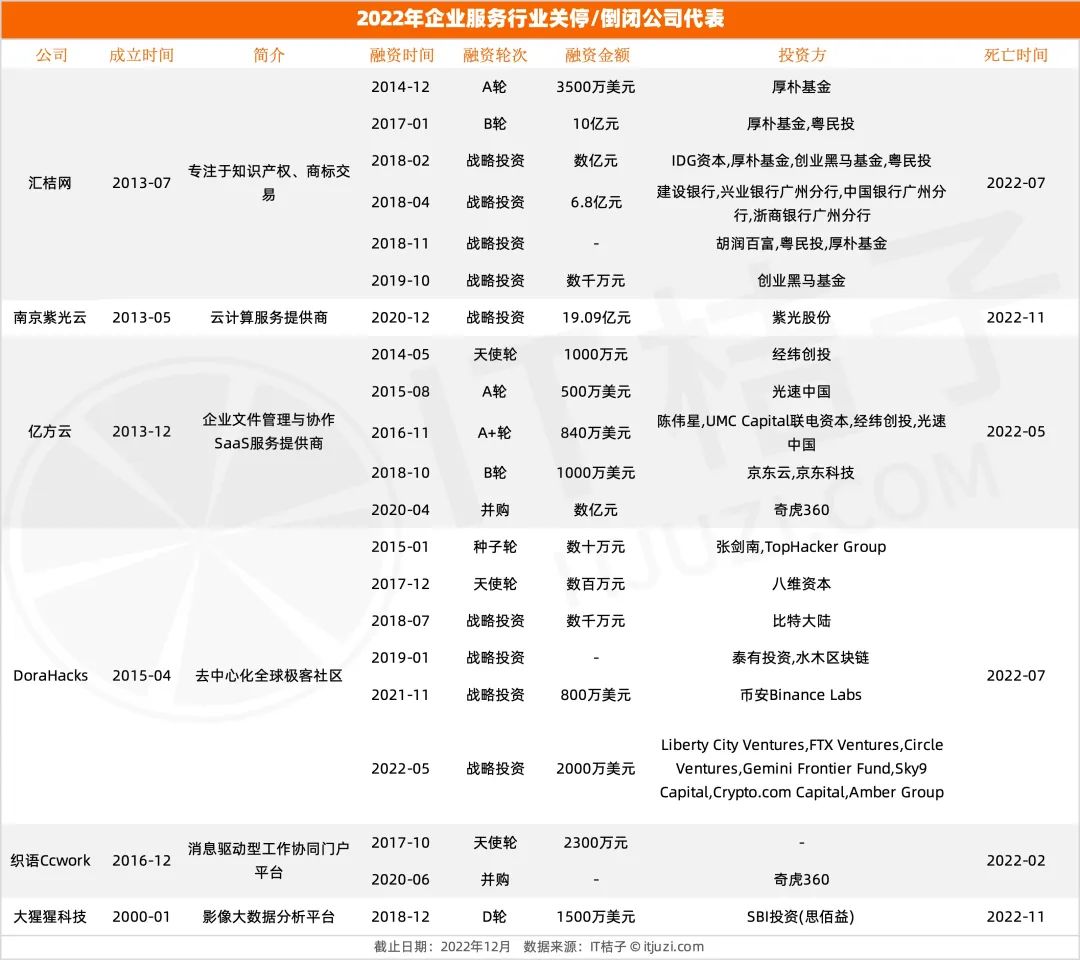
Task: Select the investor '紫光股份'
Action: 802,317
